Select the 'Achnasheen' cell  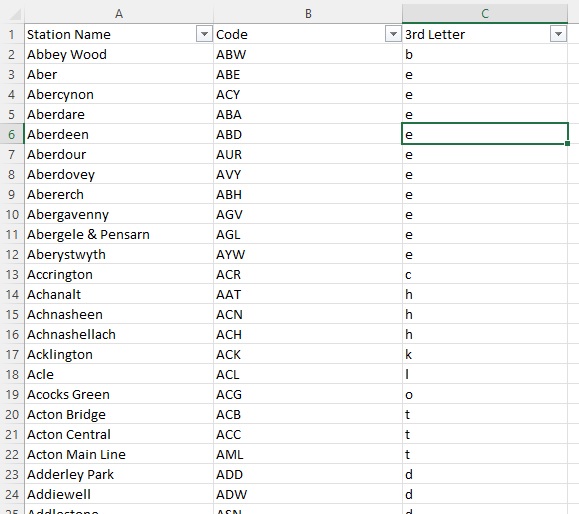pos(119,314)
